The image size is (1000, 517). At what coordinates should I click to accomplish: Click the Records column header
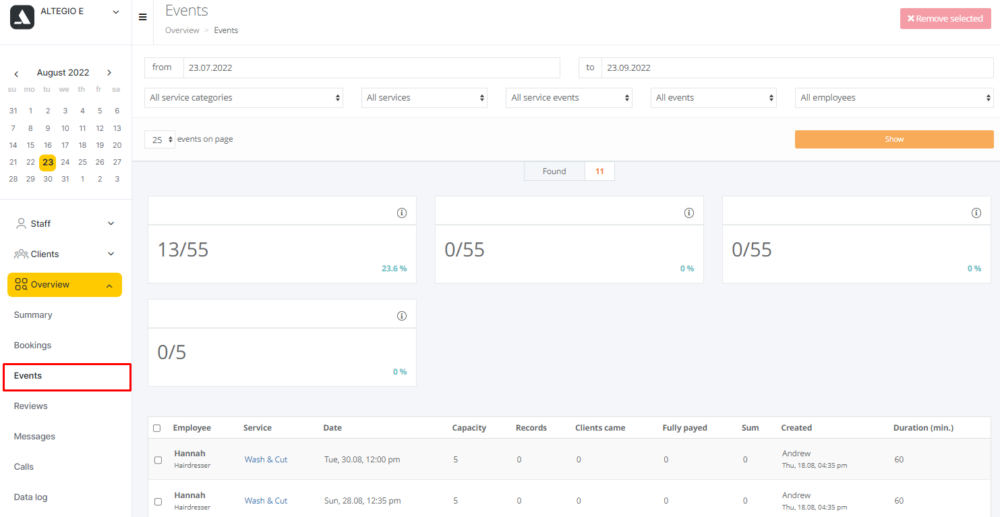pyautogui.click(x=531, y=428)
